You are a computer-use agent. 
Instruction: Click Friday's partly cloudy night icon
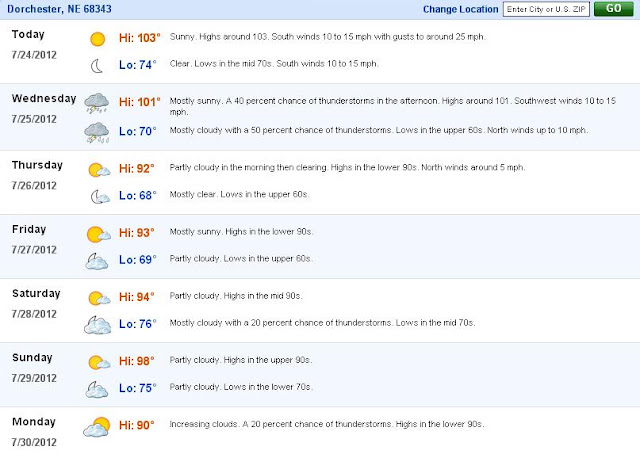point(97,261)
